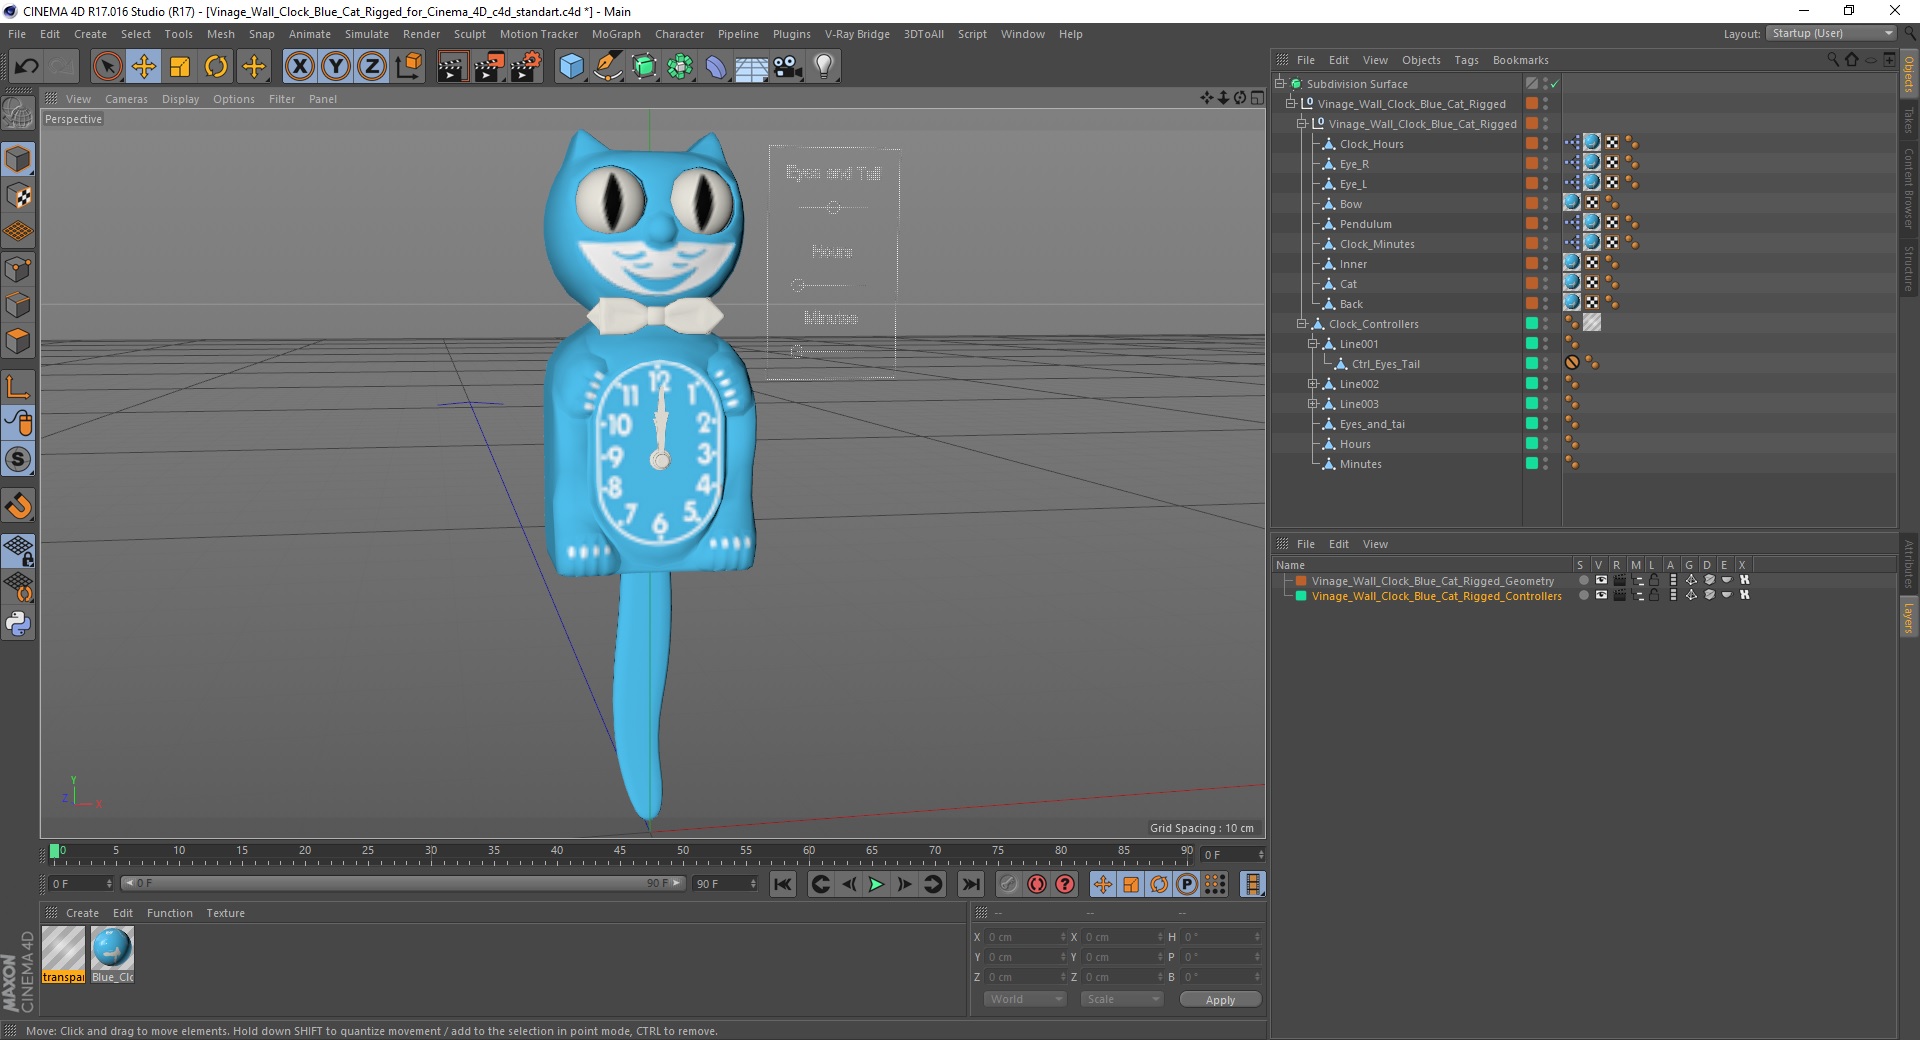Open the Simulate menu

(x=367, y=34)
